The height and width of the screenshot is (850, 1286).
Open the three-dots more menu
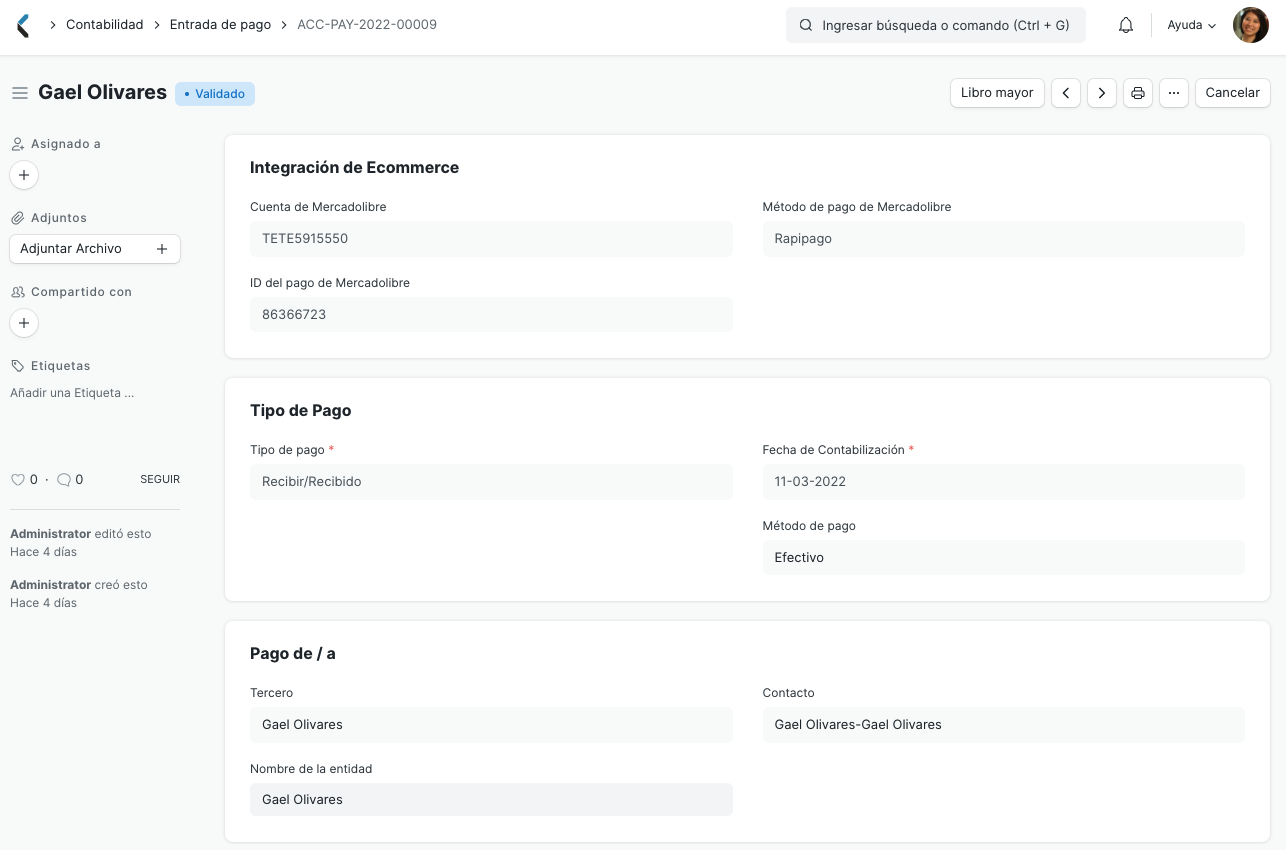pos(1174,93)
